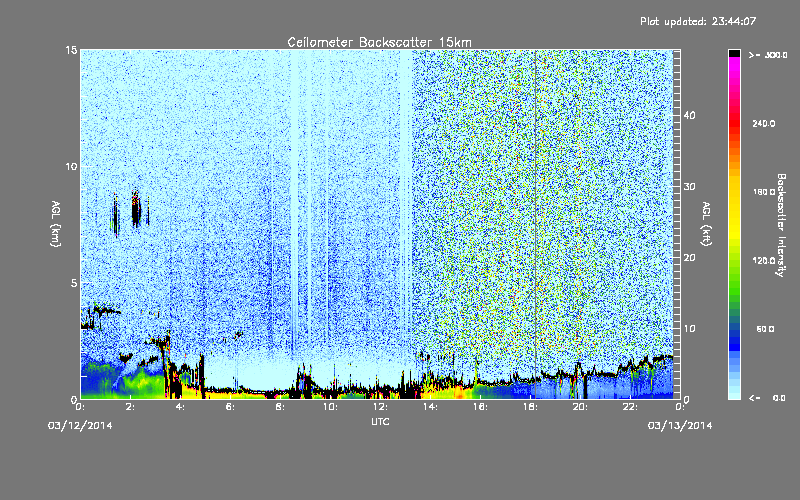
Task: Click the high cloud echo near 2 UTC
Action: pos(136,208)
